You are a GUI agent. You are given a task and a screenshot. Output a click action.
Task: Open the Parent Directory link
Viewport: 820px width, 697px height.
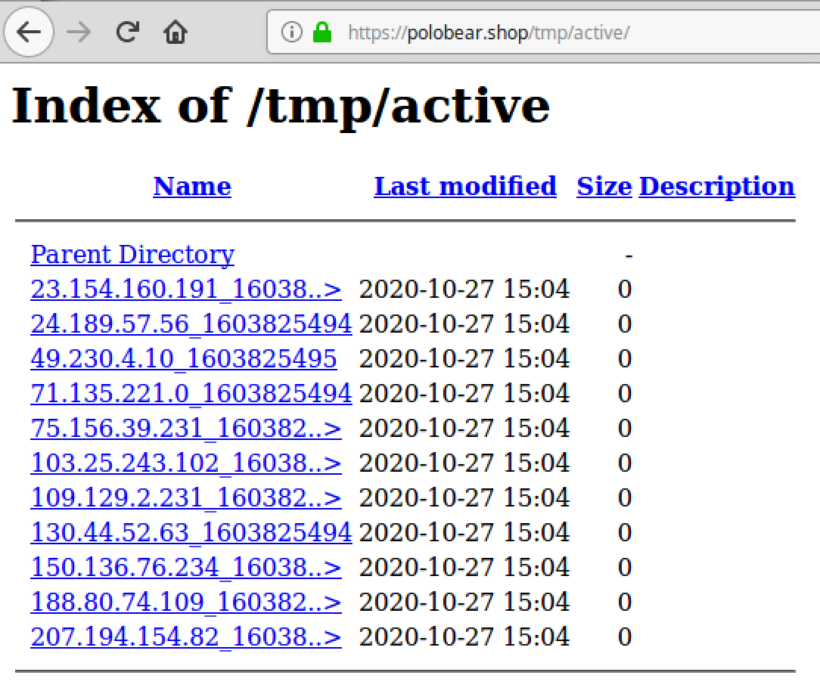[131, 254]
